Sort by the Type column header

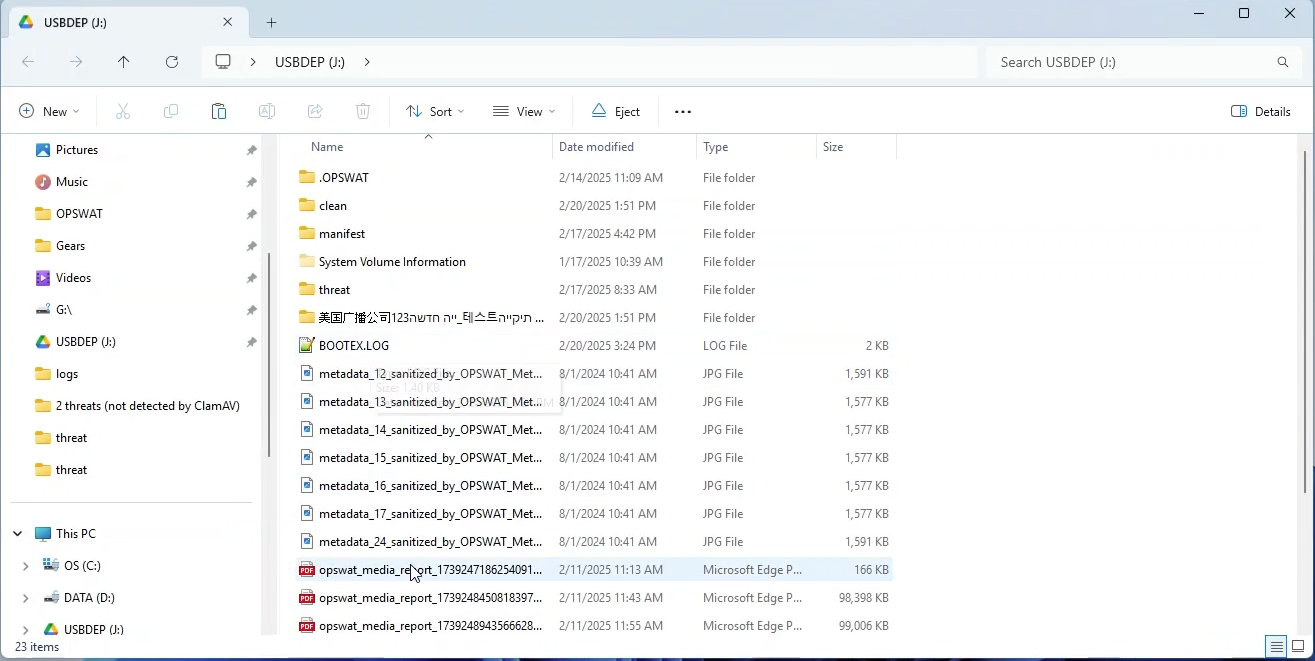point(756,147)
